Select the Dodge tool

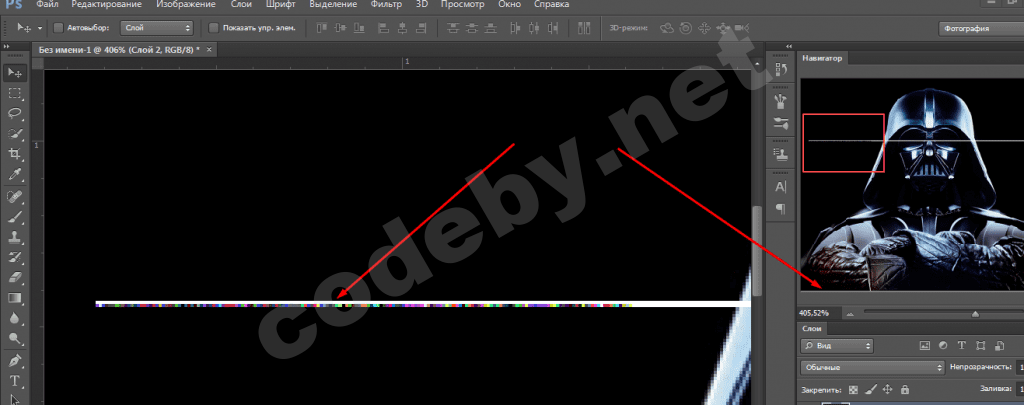pyautogui.click(x=14, y=338)
